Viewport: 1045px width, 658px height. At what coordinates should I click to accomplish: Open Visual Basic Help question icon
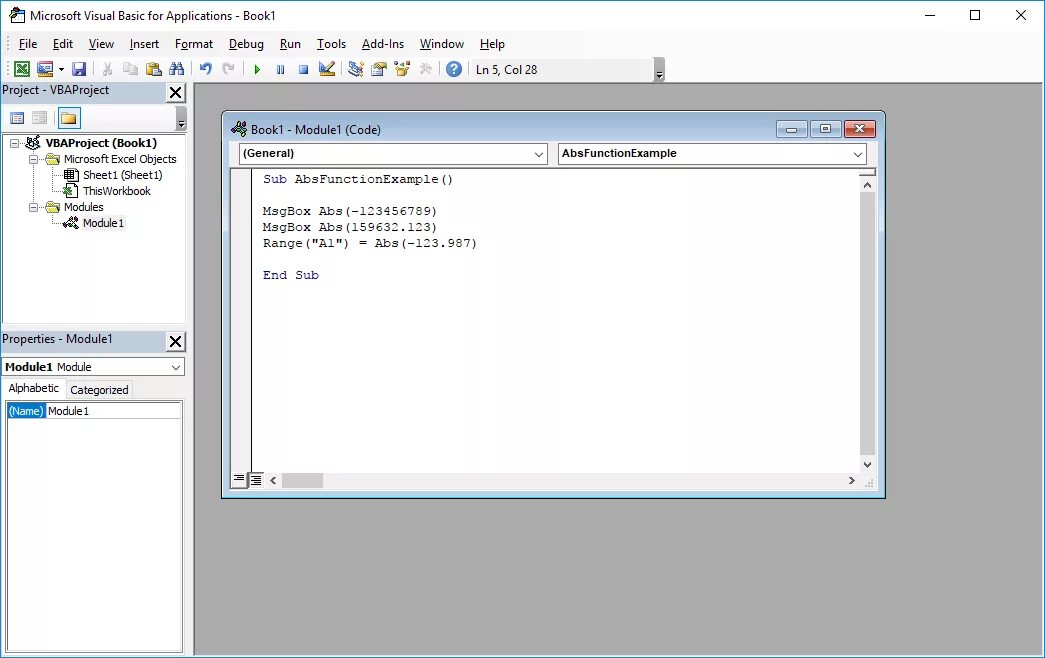(454, 69)
